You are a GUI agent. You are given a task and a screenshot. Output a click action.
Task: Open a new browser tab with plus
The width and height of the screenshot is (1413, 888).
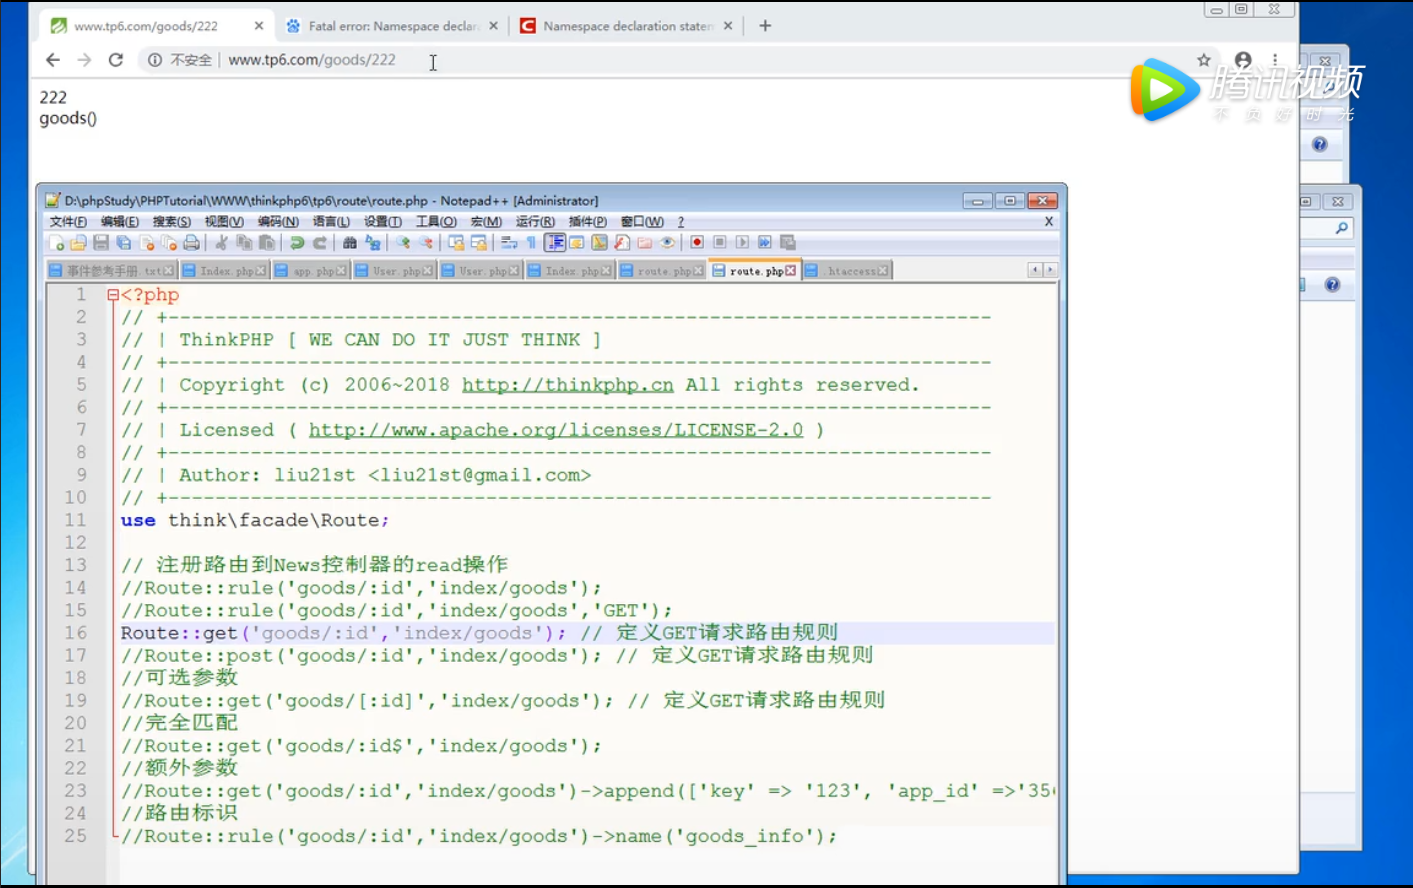(x=765, y=26)
